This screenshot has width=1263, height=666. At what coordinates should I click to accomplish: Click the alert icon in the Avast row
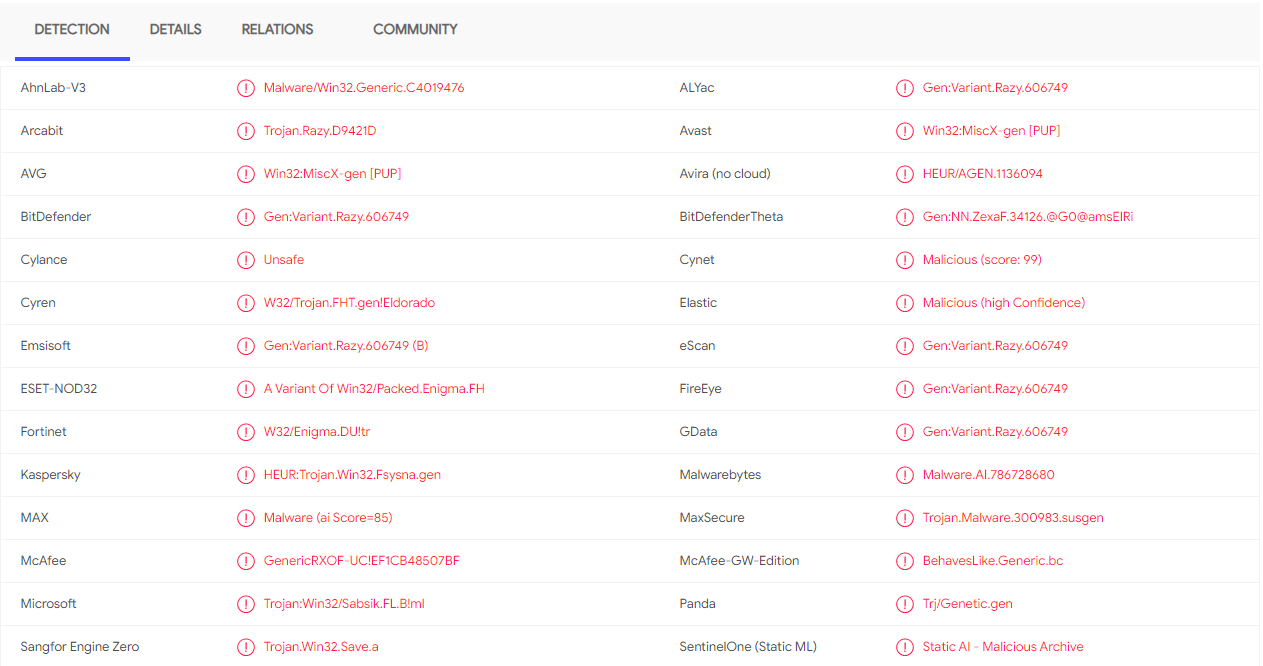pyautogui.click(x=905, y=131)
